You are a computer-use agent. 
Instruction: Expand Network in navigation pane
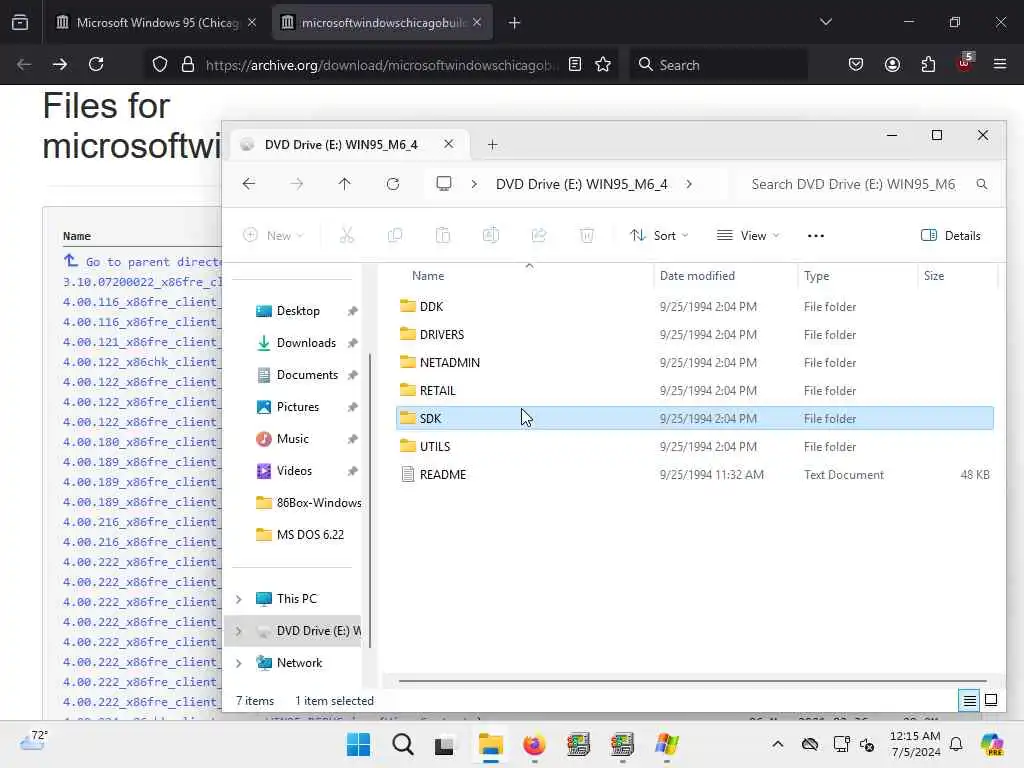click(x=239, y=663)
